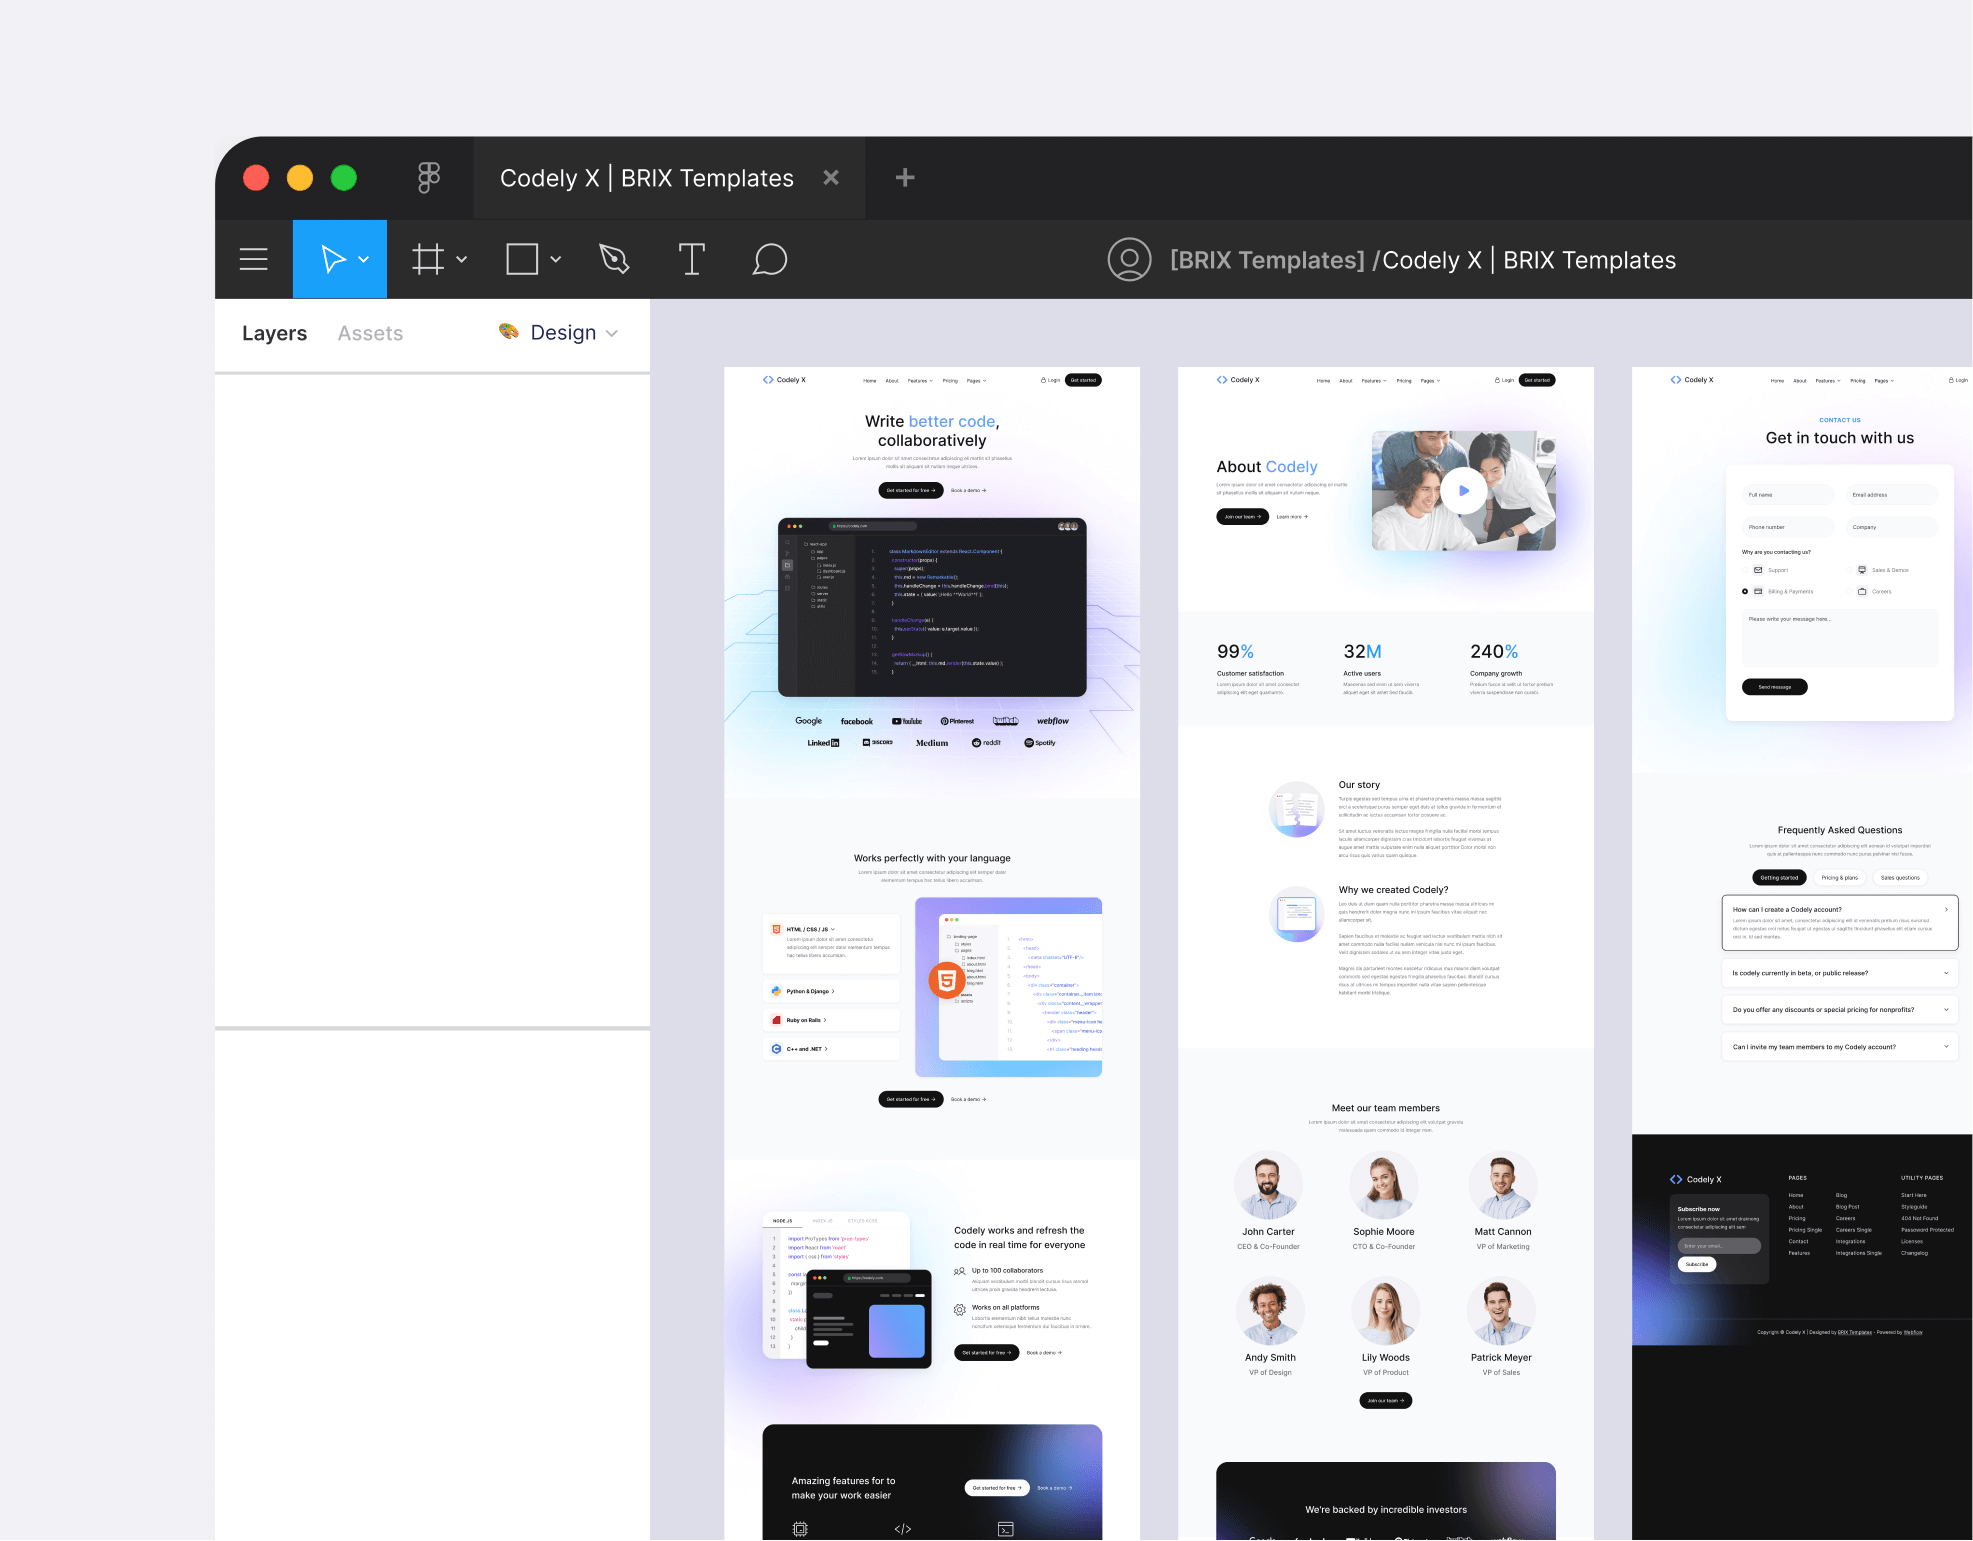
Task: Click the Google logo in brand row
Action: [808, 721]
